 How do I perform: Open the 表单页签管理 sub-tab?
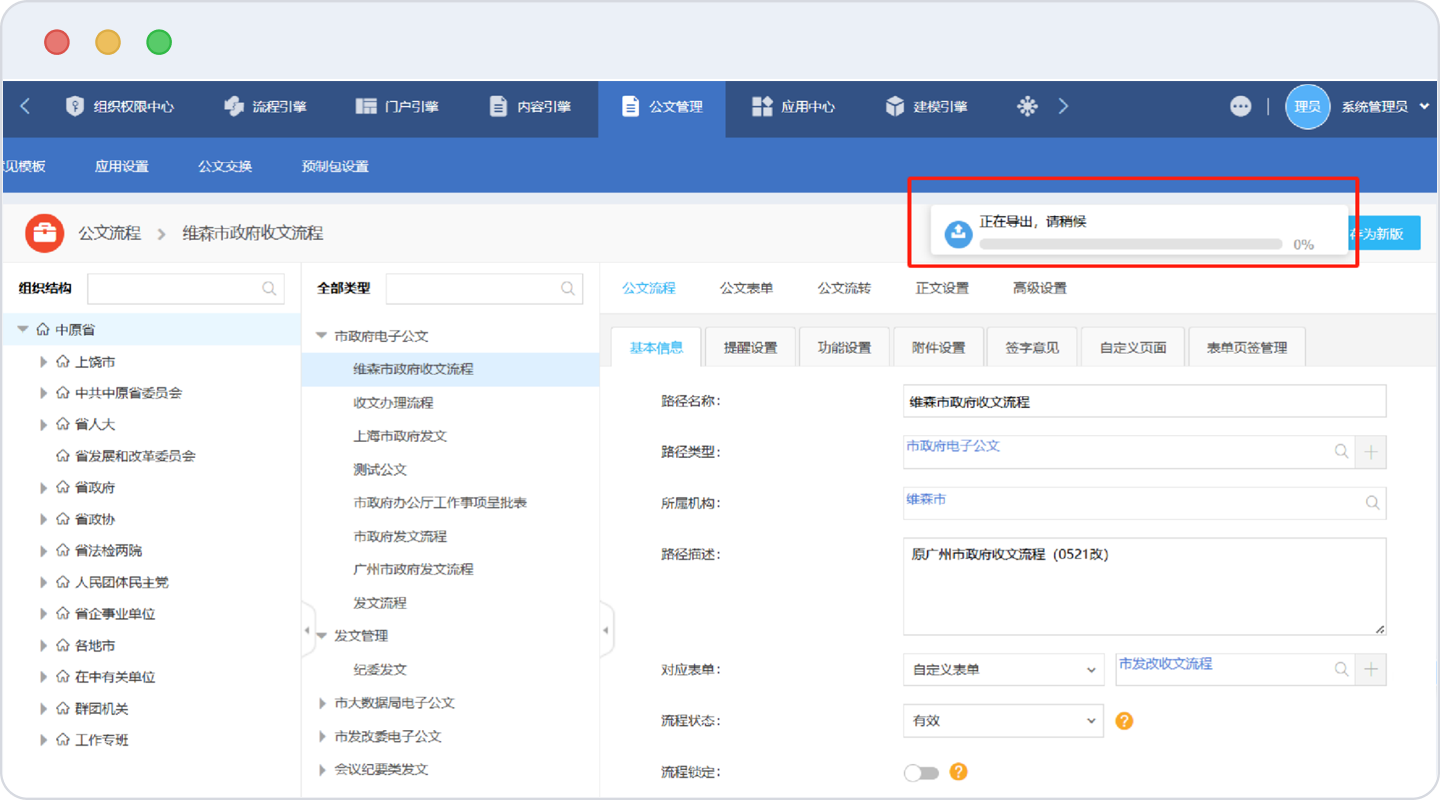[1247, 347]
